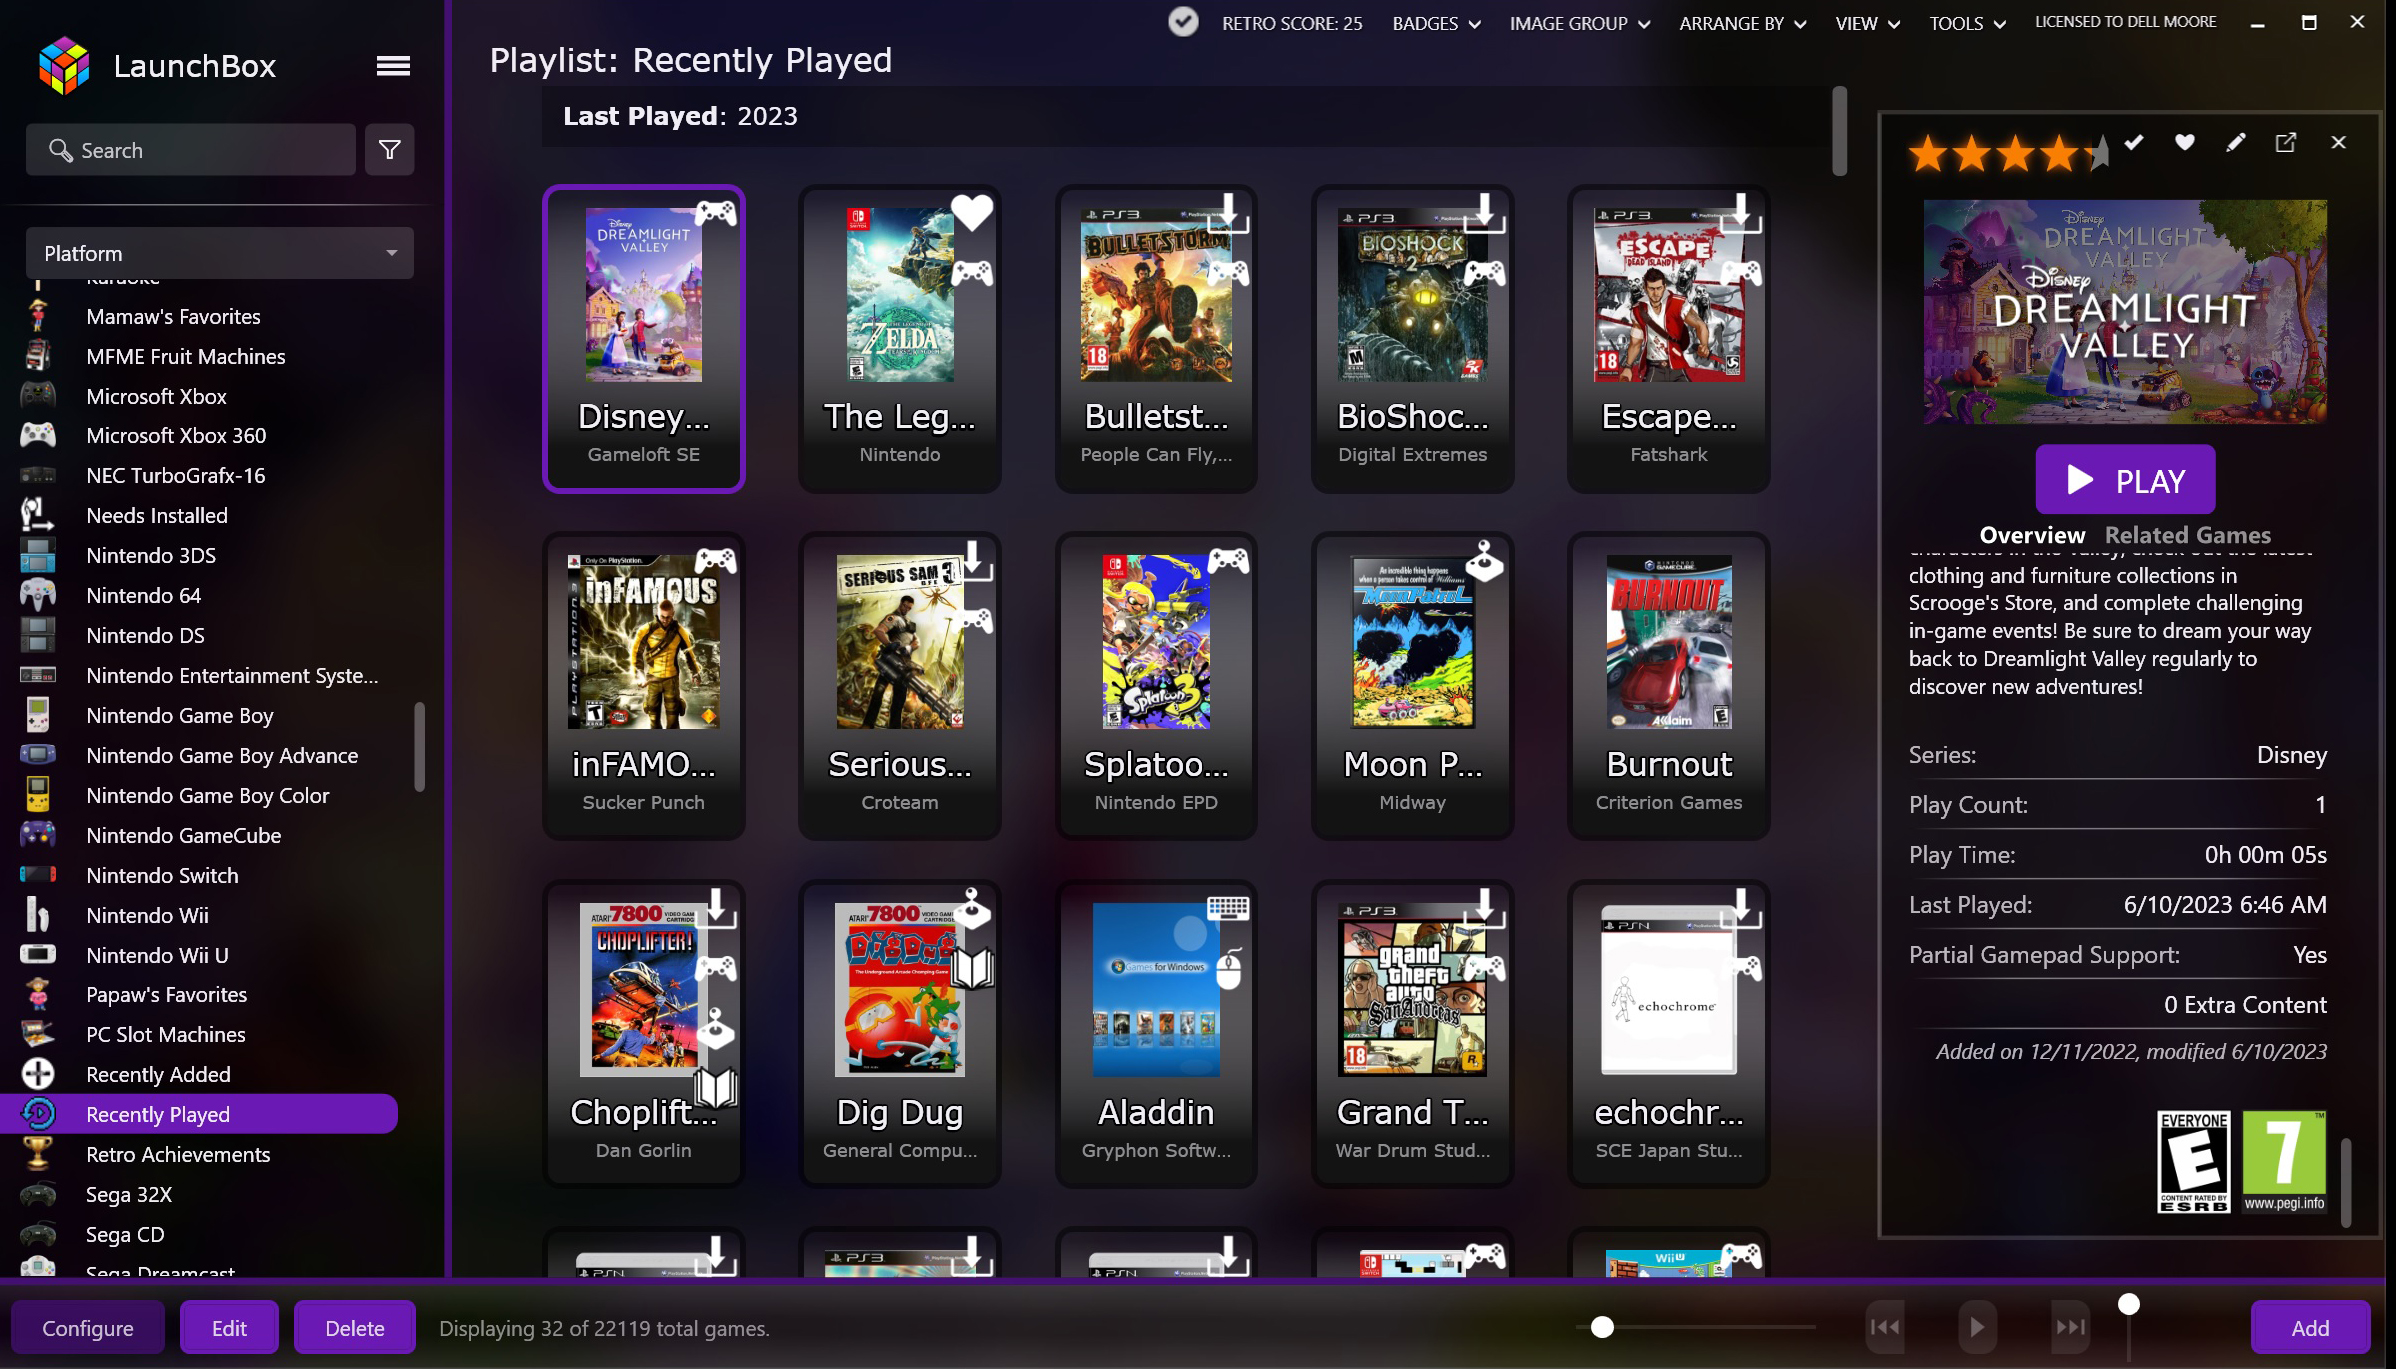Click Recently Added plus icon in sidebar
This screenshot has width=2396, height=1369.
pyautogui.click(x=38, y=1074)
